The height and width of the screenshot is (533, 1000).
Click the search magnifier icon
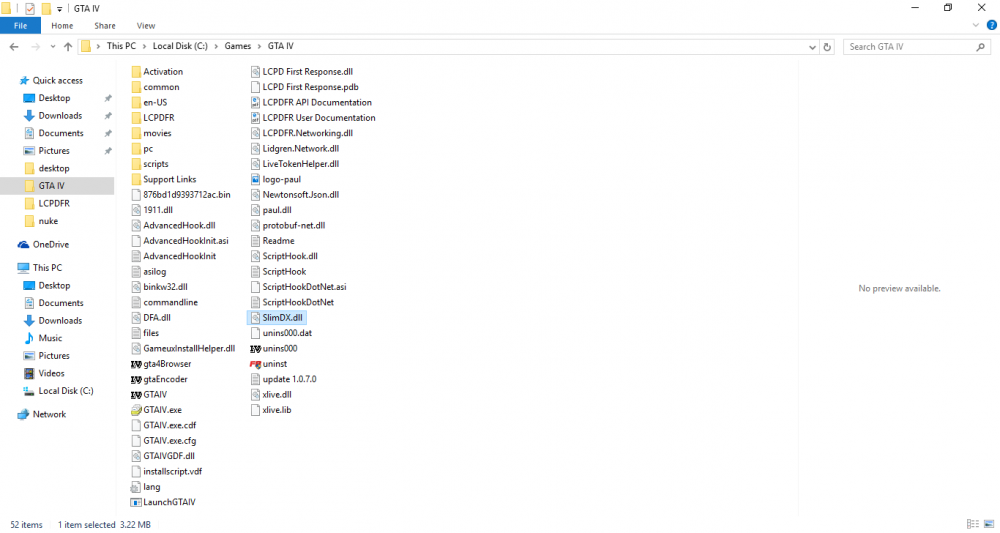pos(981,47)
